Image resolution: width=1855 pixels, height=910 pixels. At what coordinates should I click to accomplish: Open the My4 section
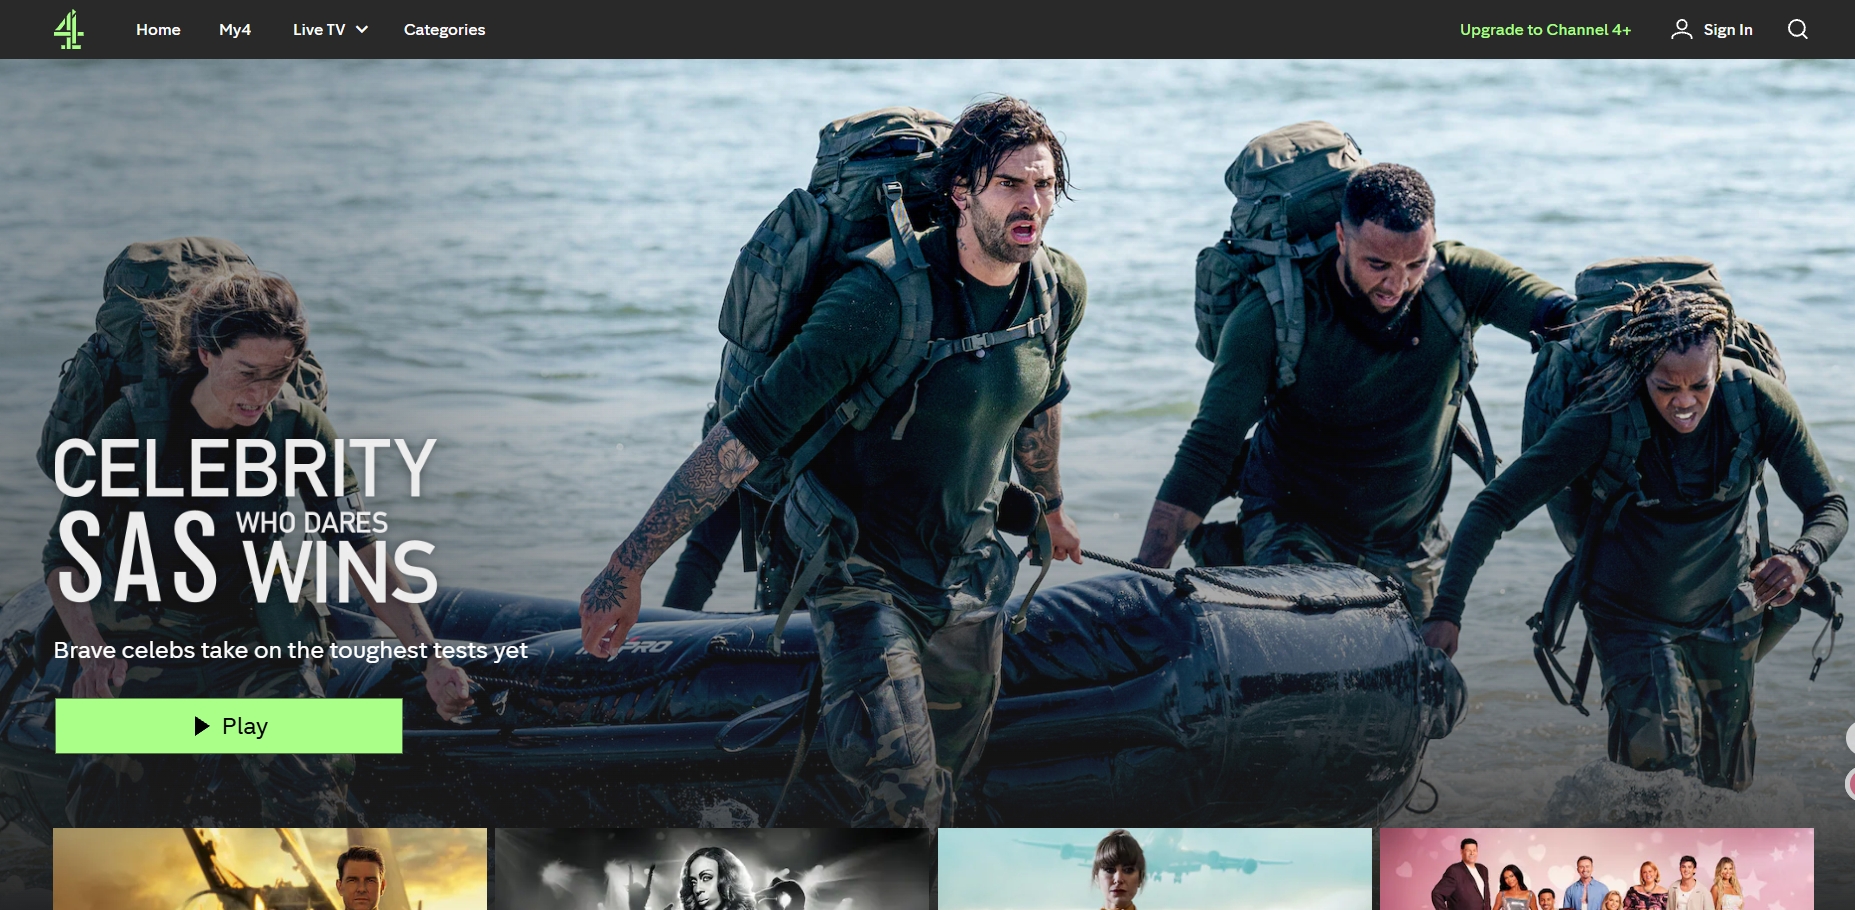click(235, 30)
